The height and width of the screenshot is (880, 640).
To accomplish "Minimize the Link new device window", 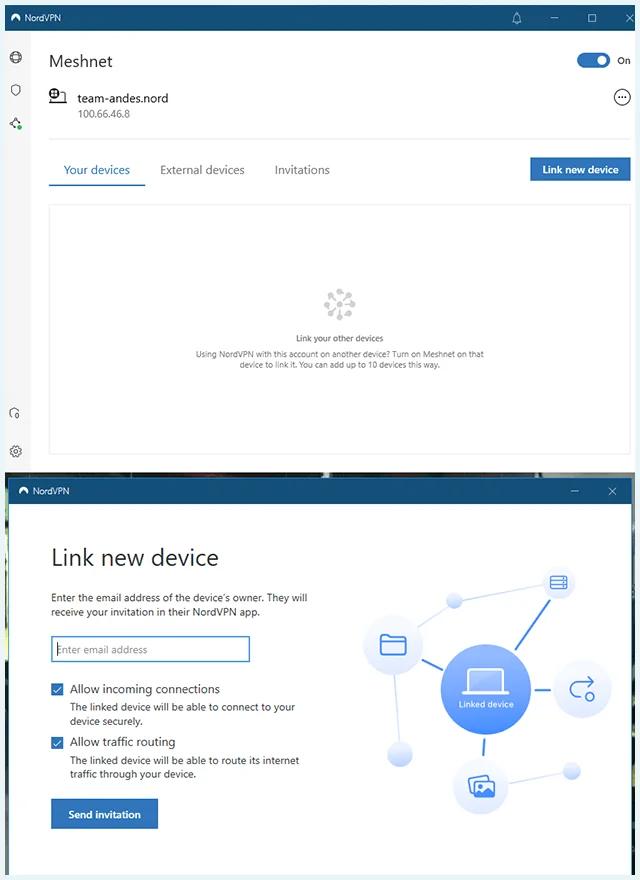I will tap(574, 491).
